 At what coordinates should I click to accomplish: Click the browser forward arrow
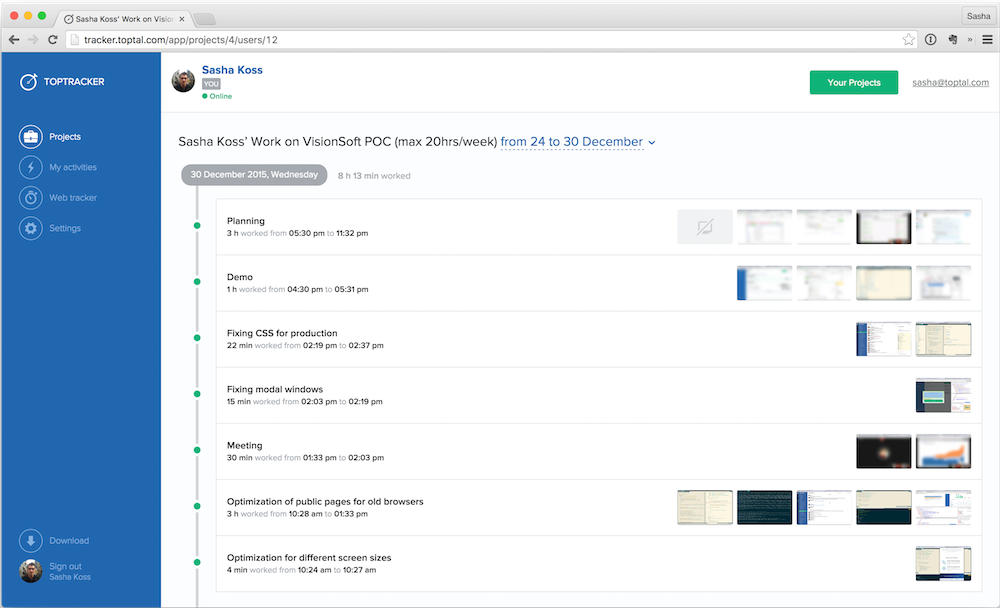(33, 40)
